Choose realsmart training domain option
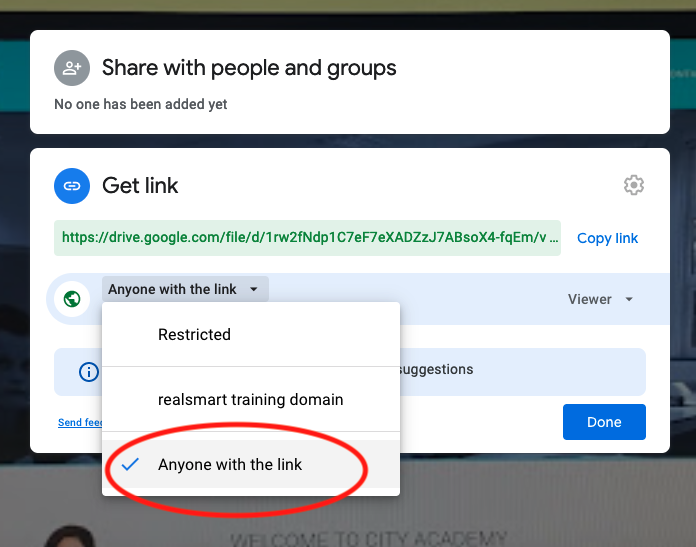This screenshot has width=696, height=547. click(x=251, y=399)
